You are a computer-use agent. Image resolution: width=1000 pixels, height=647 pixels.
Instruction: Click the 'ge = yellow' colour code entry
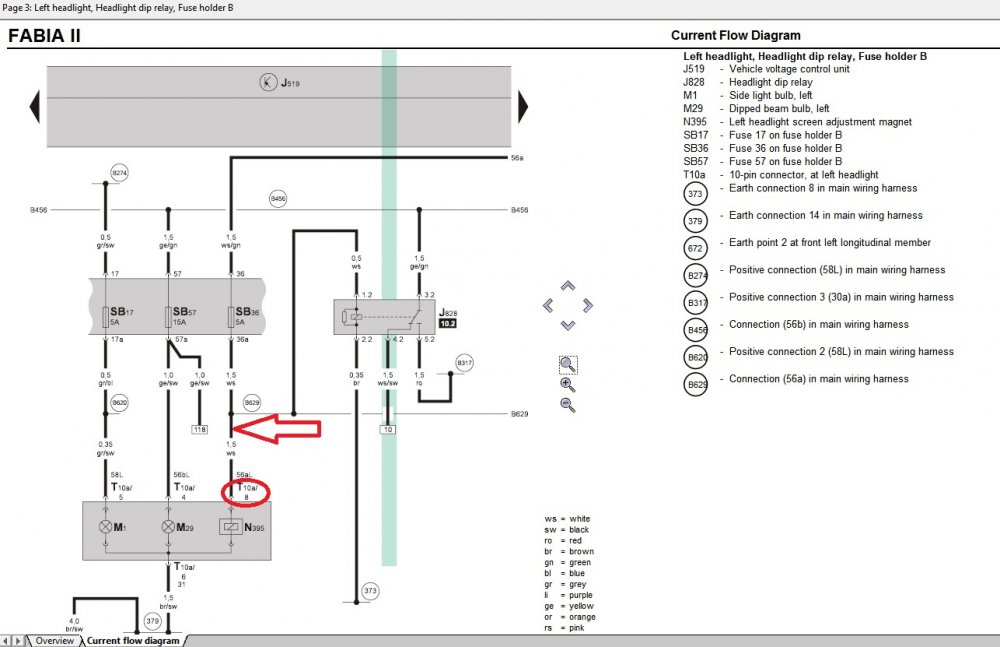coord(569,606)
